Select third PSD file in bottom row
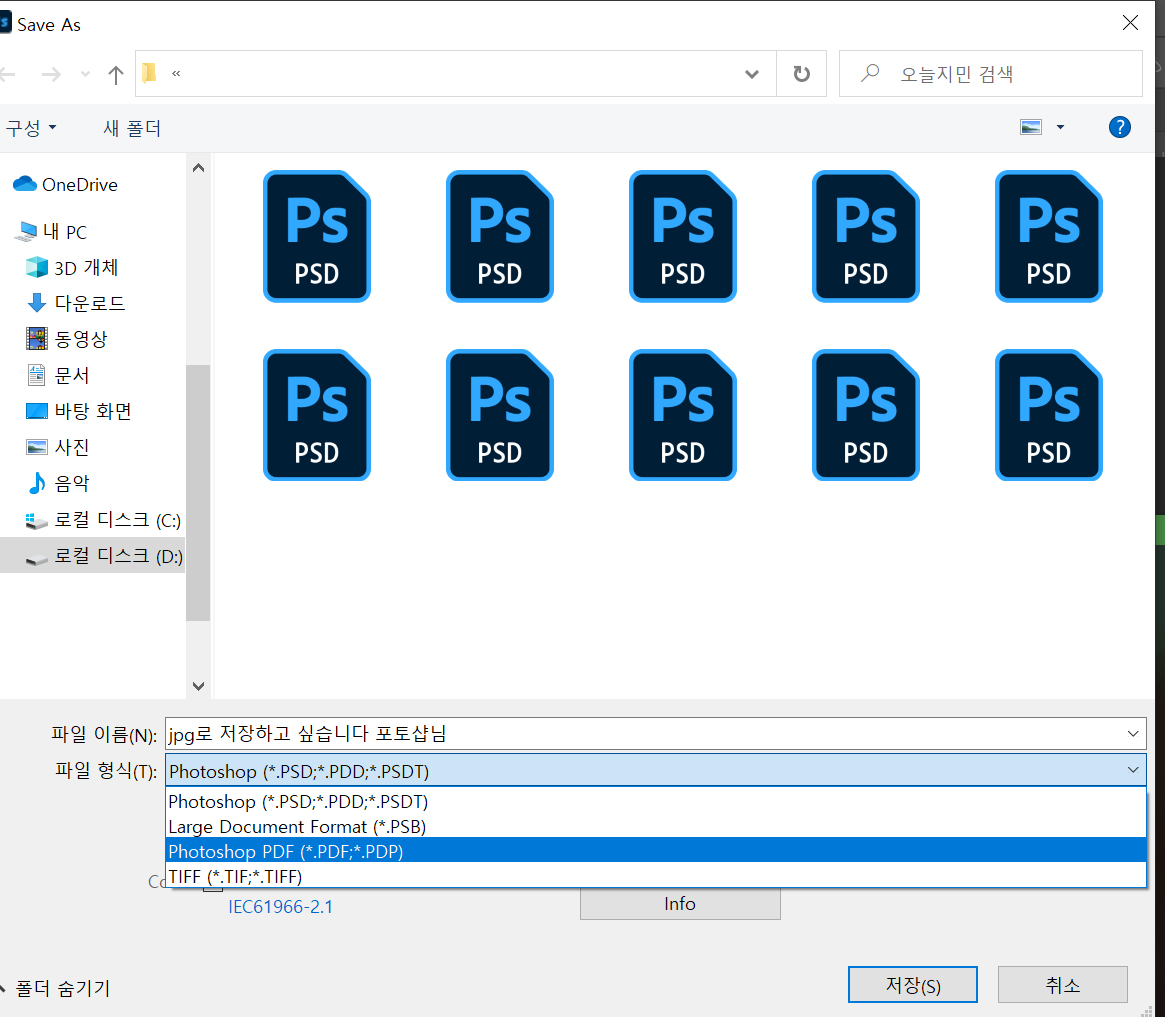1165x1017 pixels. pos(683,415)
